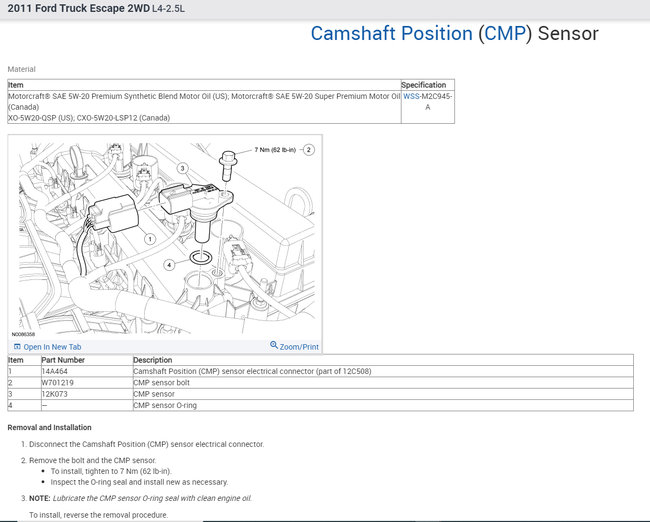Click the '2011 Ford Truck Escape 2WD' vehicle header
The height and width of the screenshot is (522, 650).
tap(79, 9)
